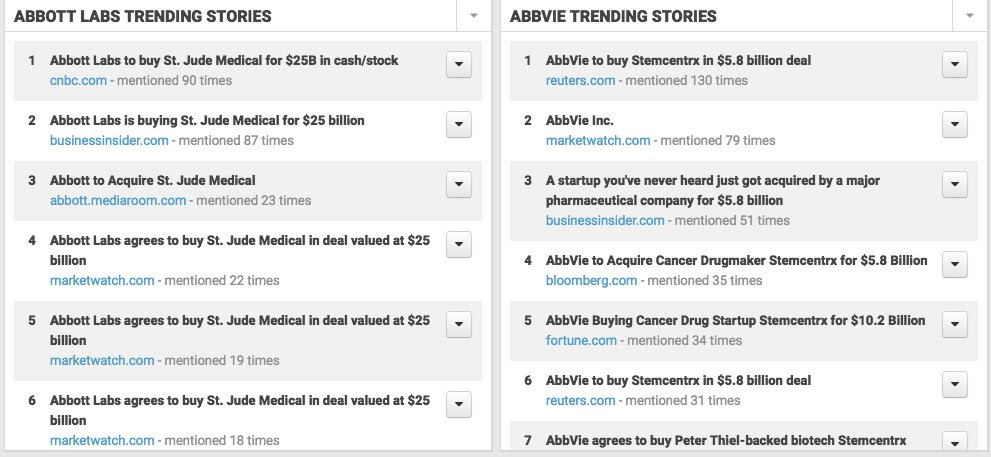Open dropdown for the abbott.mediaroom.com story
991x457 pixels.
point(458,184)
